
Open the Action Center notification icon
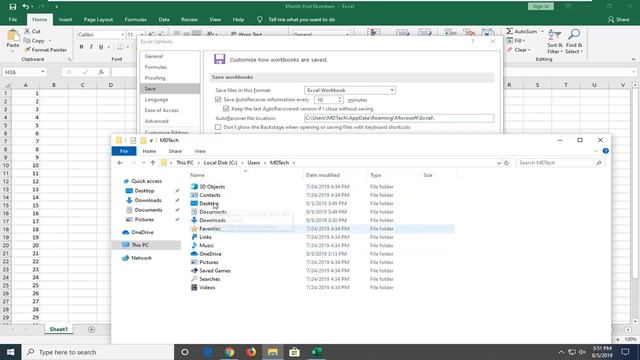(625, 352)
